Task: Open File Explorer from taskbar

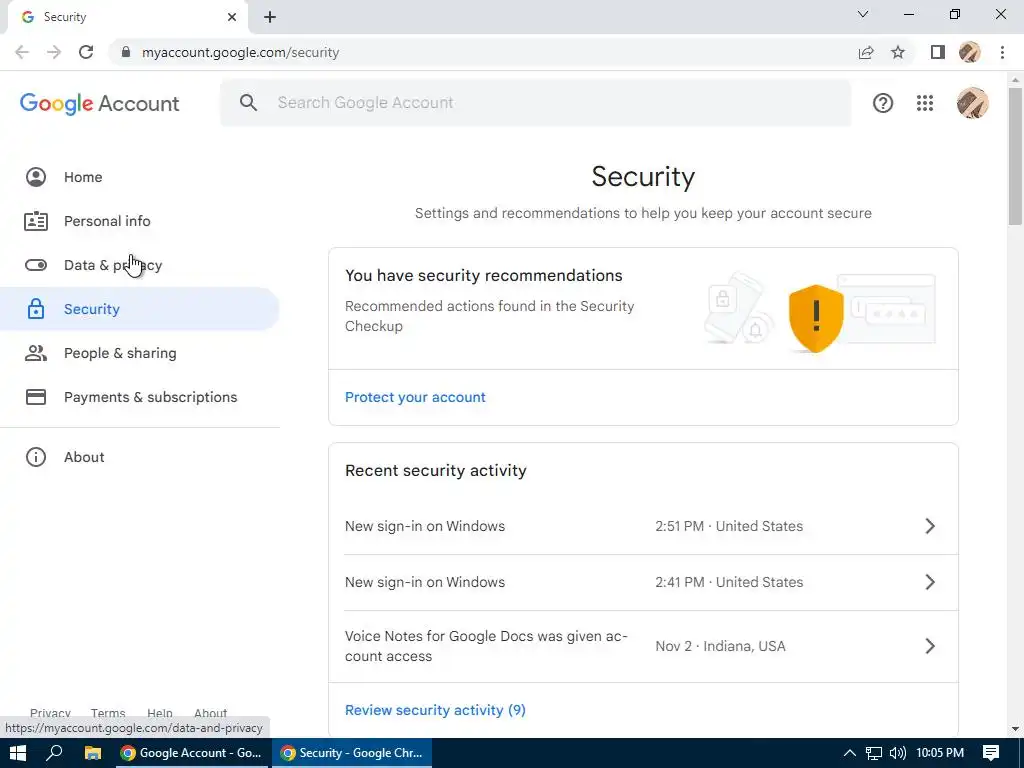Action: coord(93,753)
